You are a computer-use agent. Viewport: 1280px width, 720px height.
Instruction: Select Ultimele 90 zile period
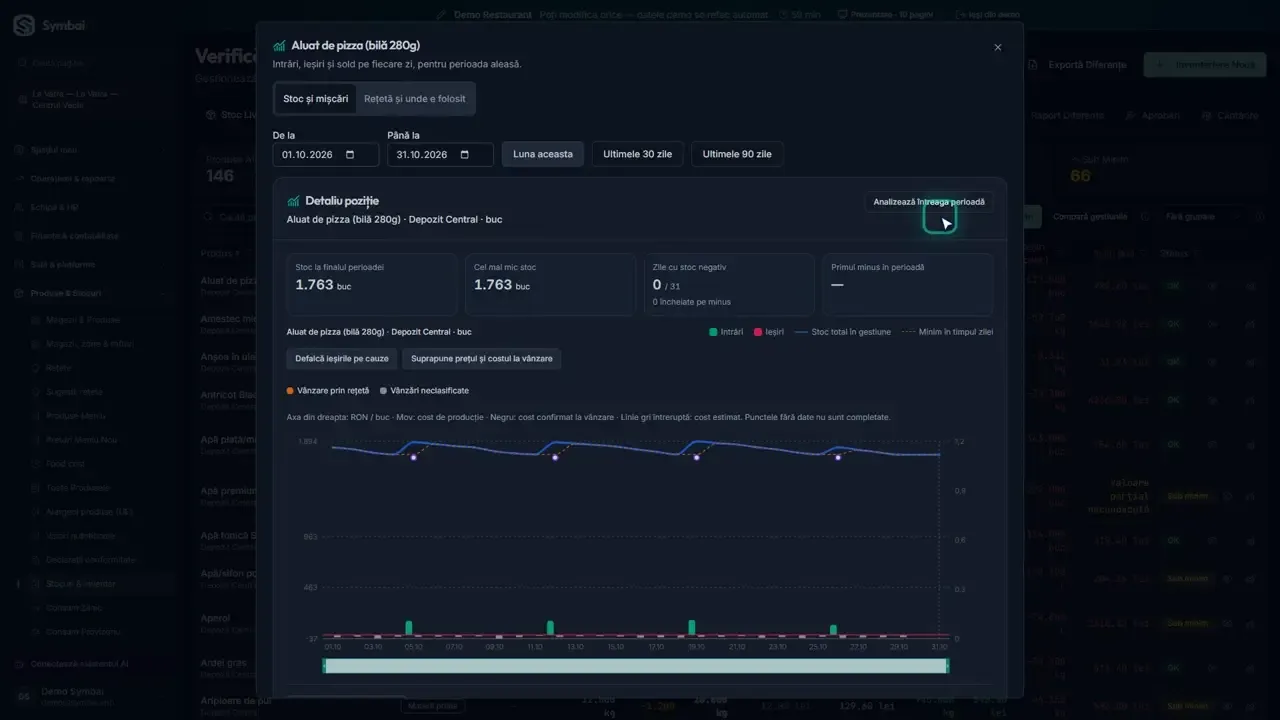pos(737,154)
